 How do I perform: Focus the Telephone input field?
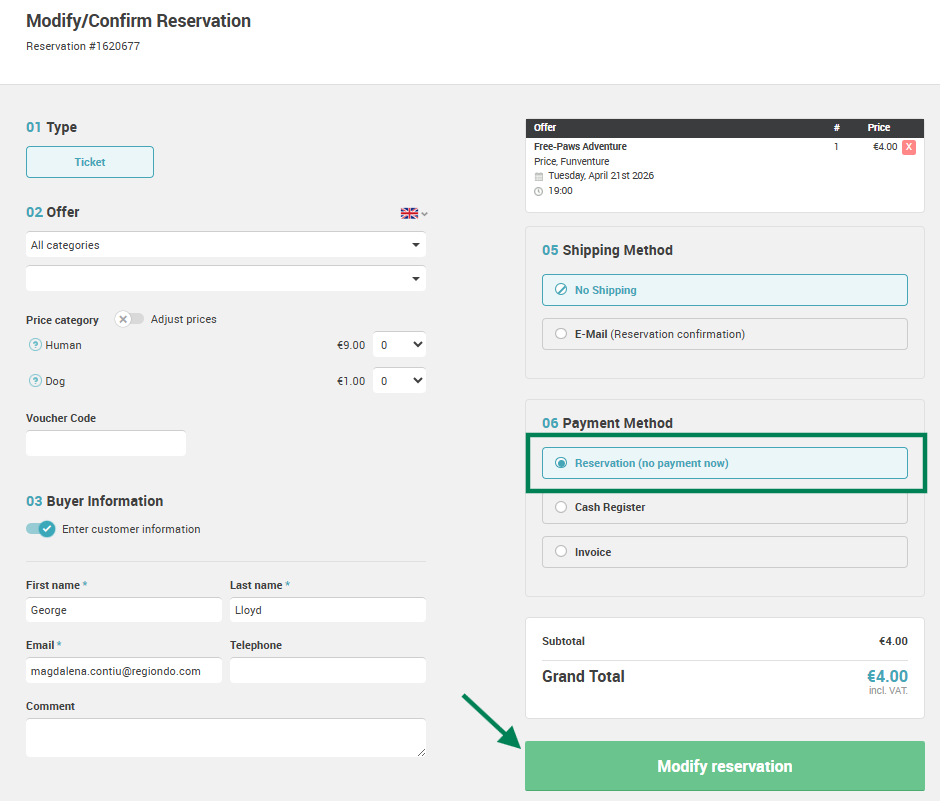328,670
